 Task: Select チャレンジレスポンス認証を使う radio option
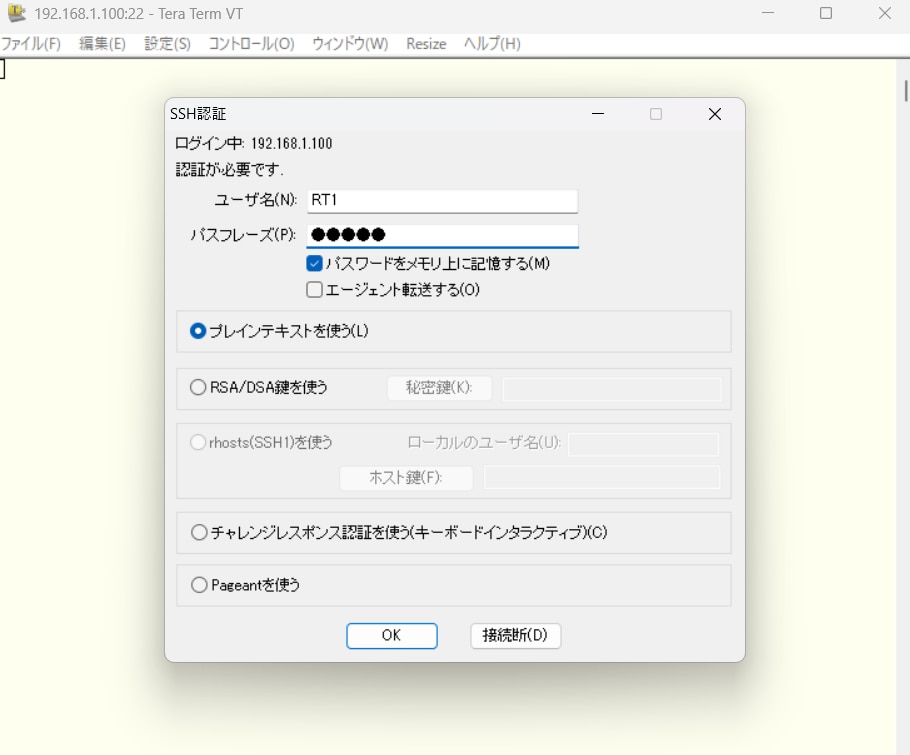(x=198, y=533)
